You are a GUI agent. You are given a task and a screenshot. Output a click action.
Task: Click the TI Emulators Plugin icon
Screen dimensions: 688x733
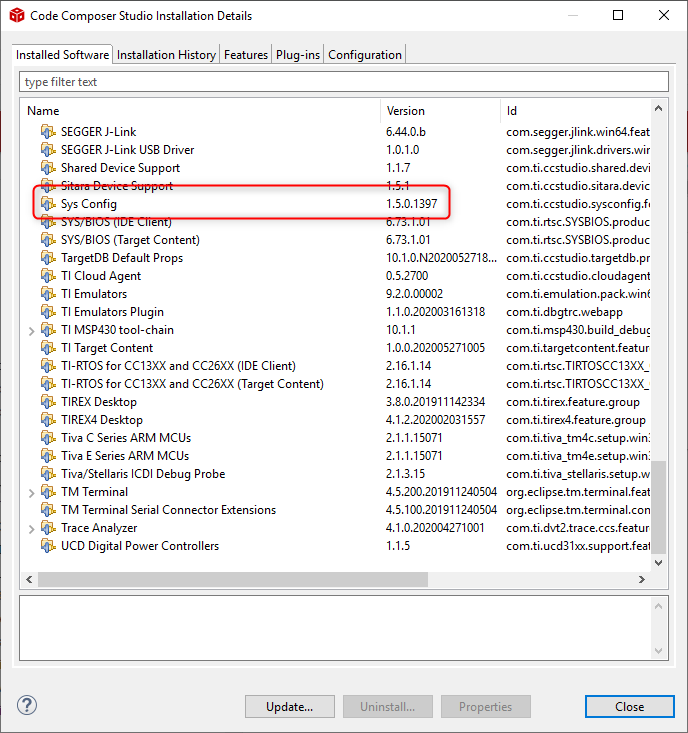(x=48, y=312)
